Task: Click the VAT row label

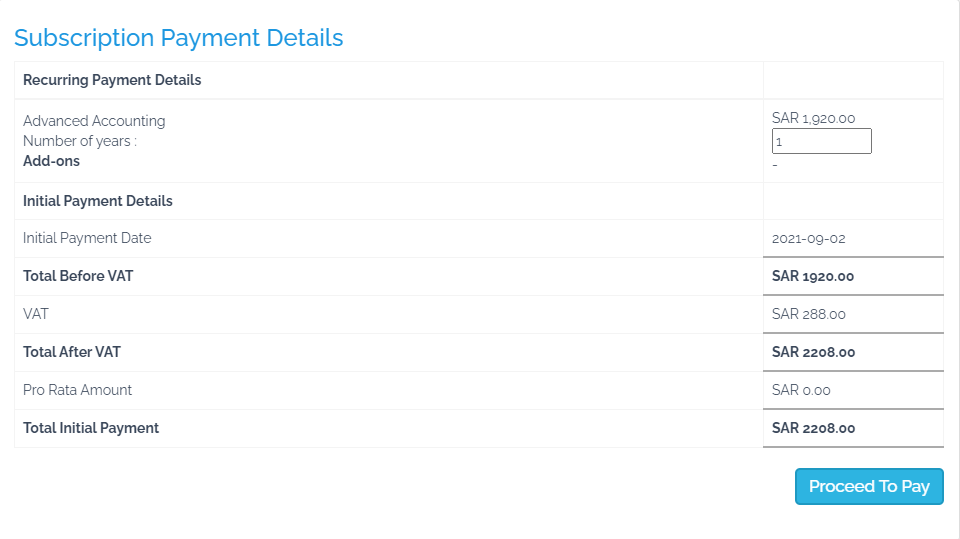Action: (36, 314)
